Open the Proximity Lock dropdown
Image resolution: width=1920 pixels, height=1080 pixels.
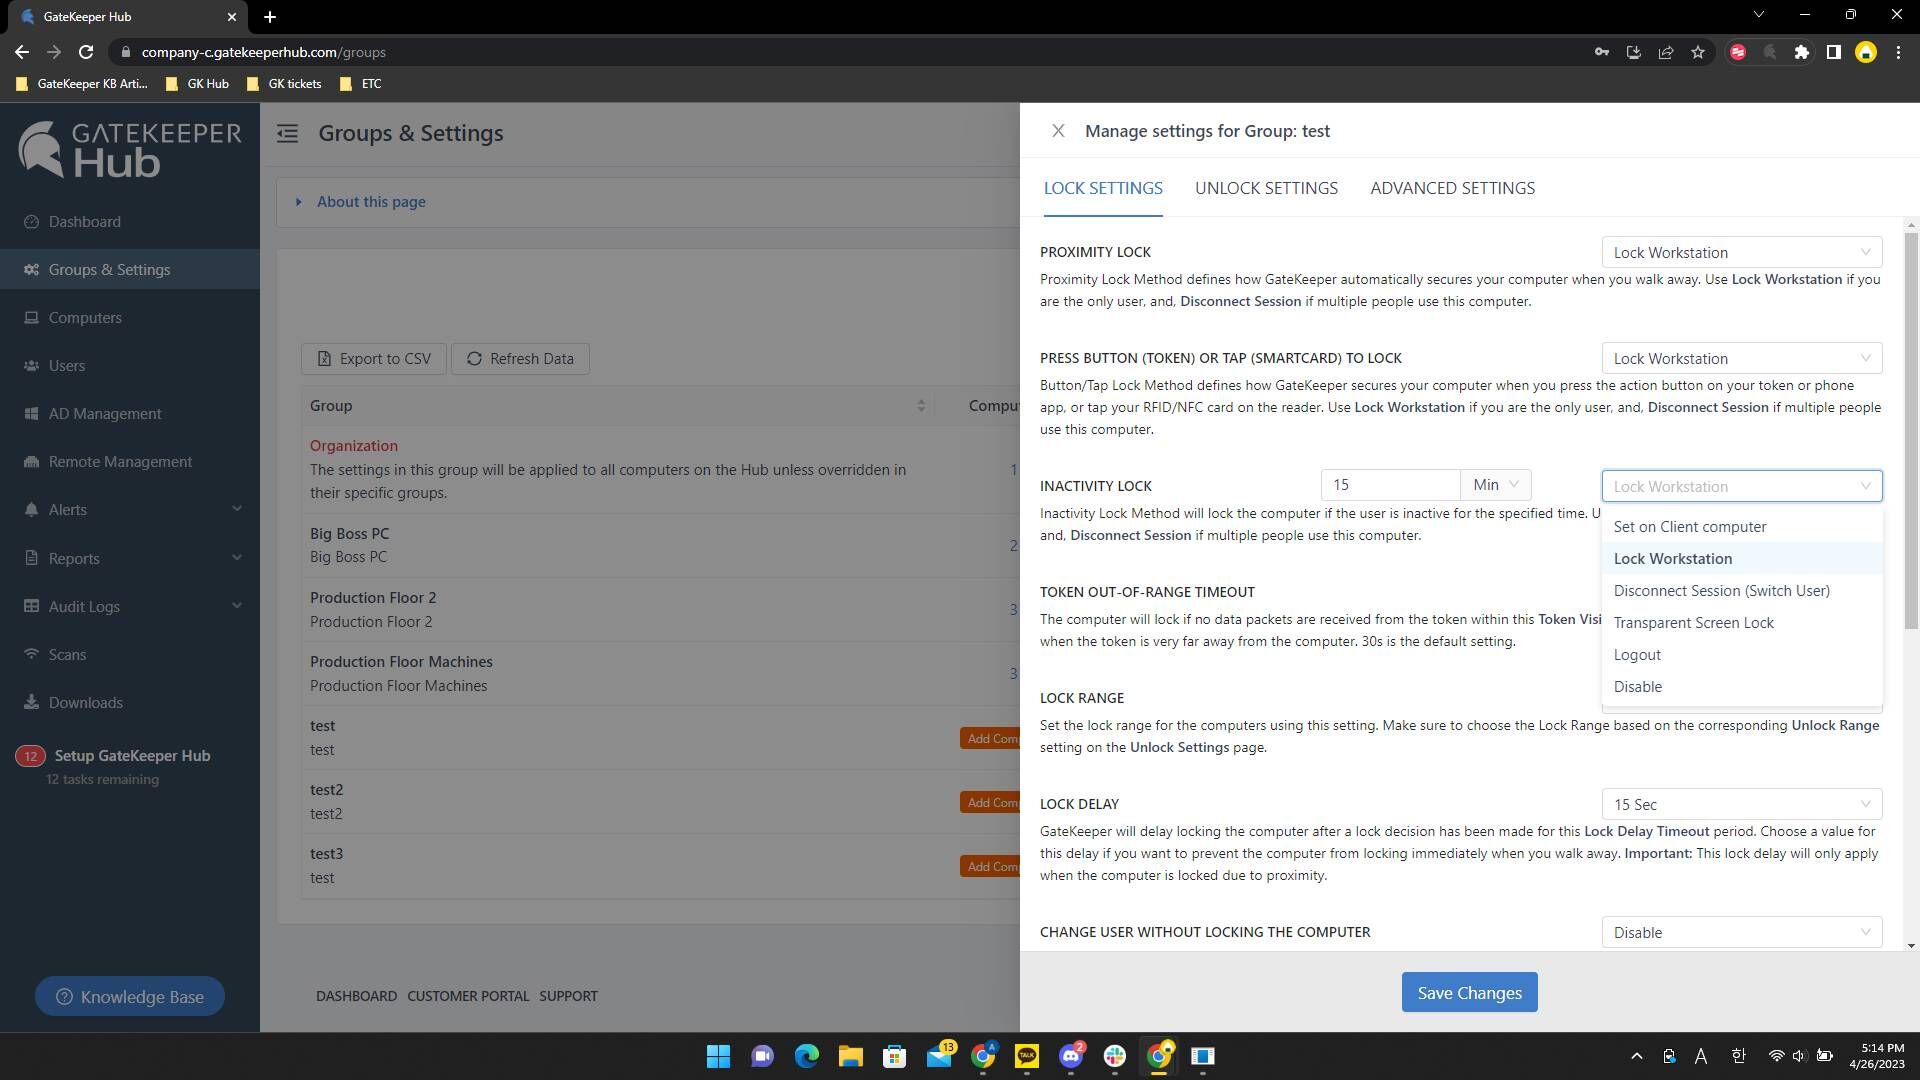(1741, 253)
